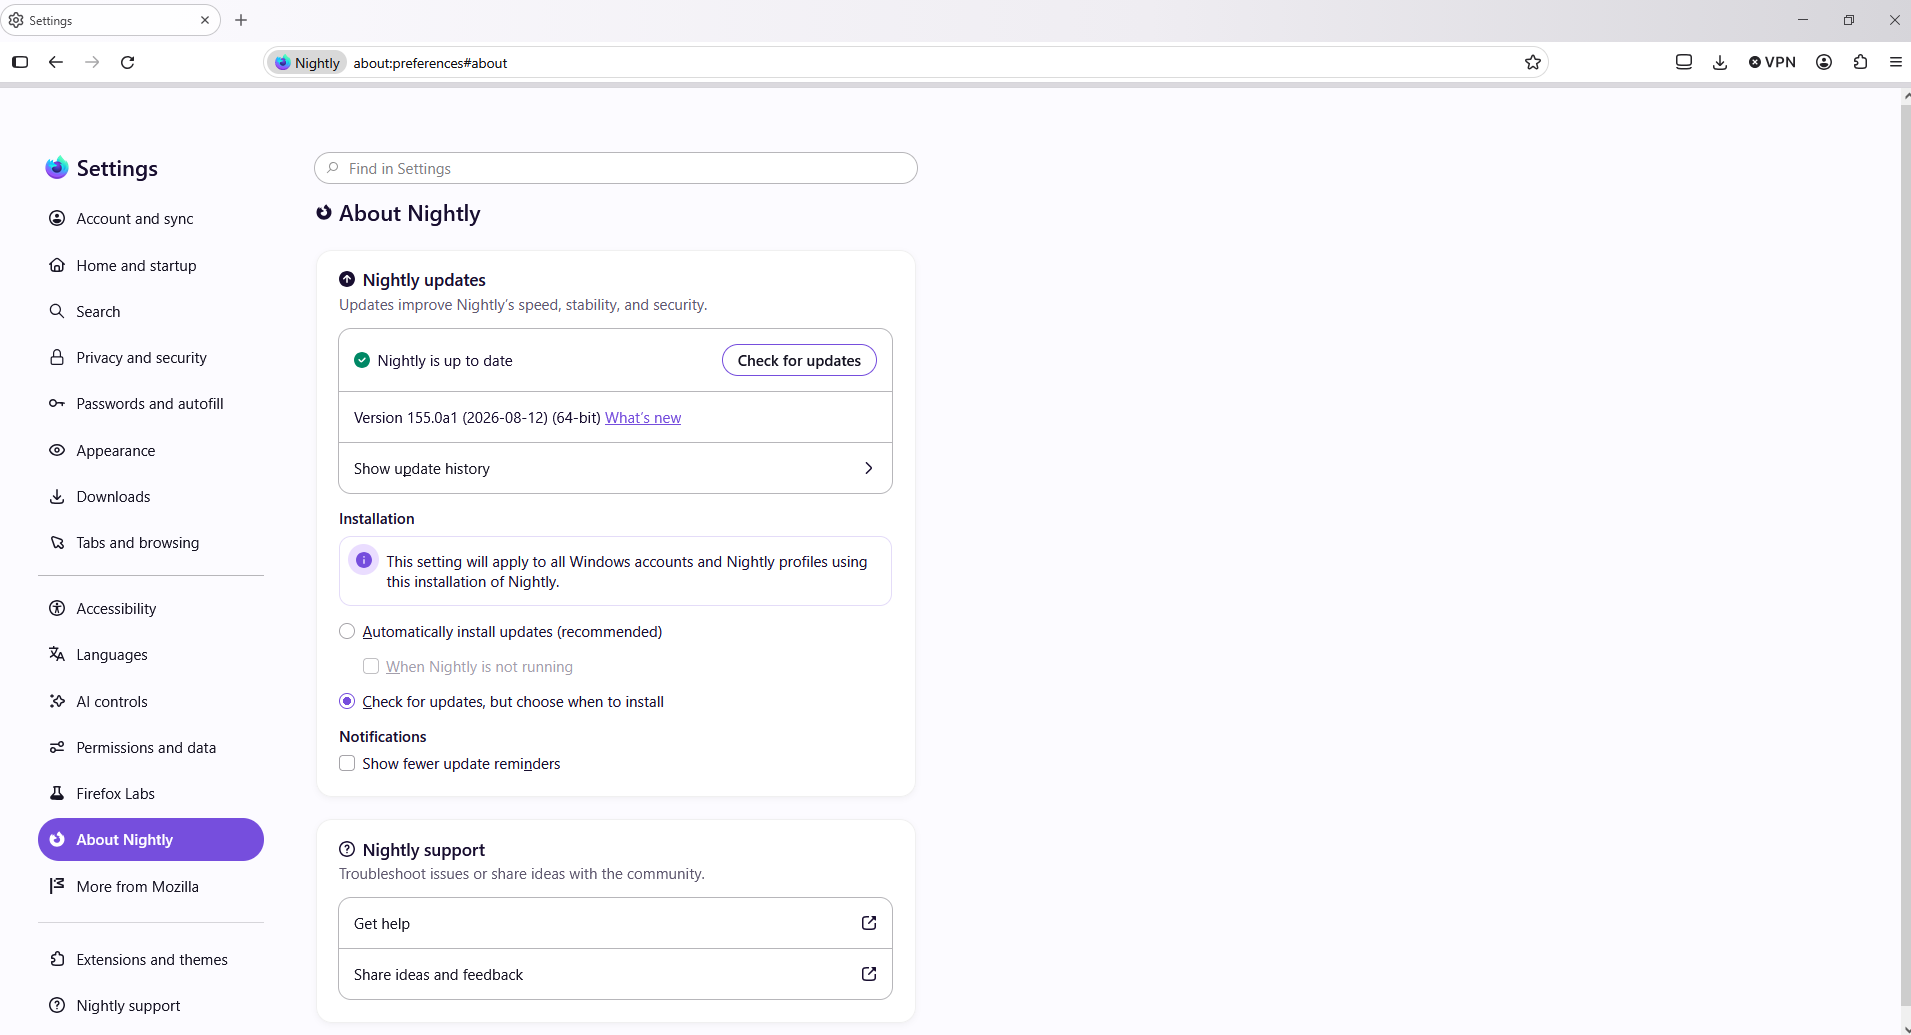Open Extensions and themes link

151,959
